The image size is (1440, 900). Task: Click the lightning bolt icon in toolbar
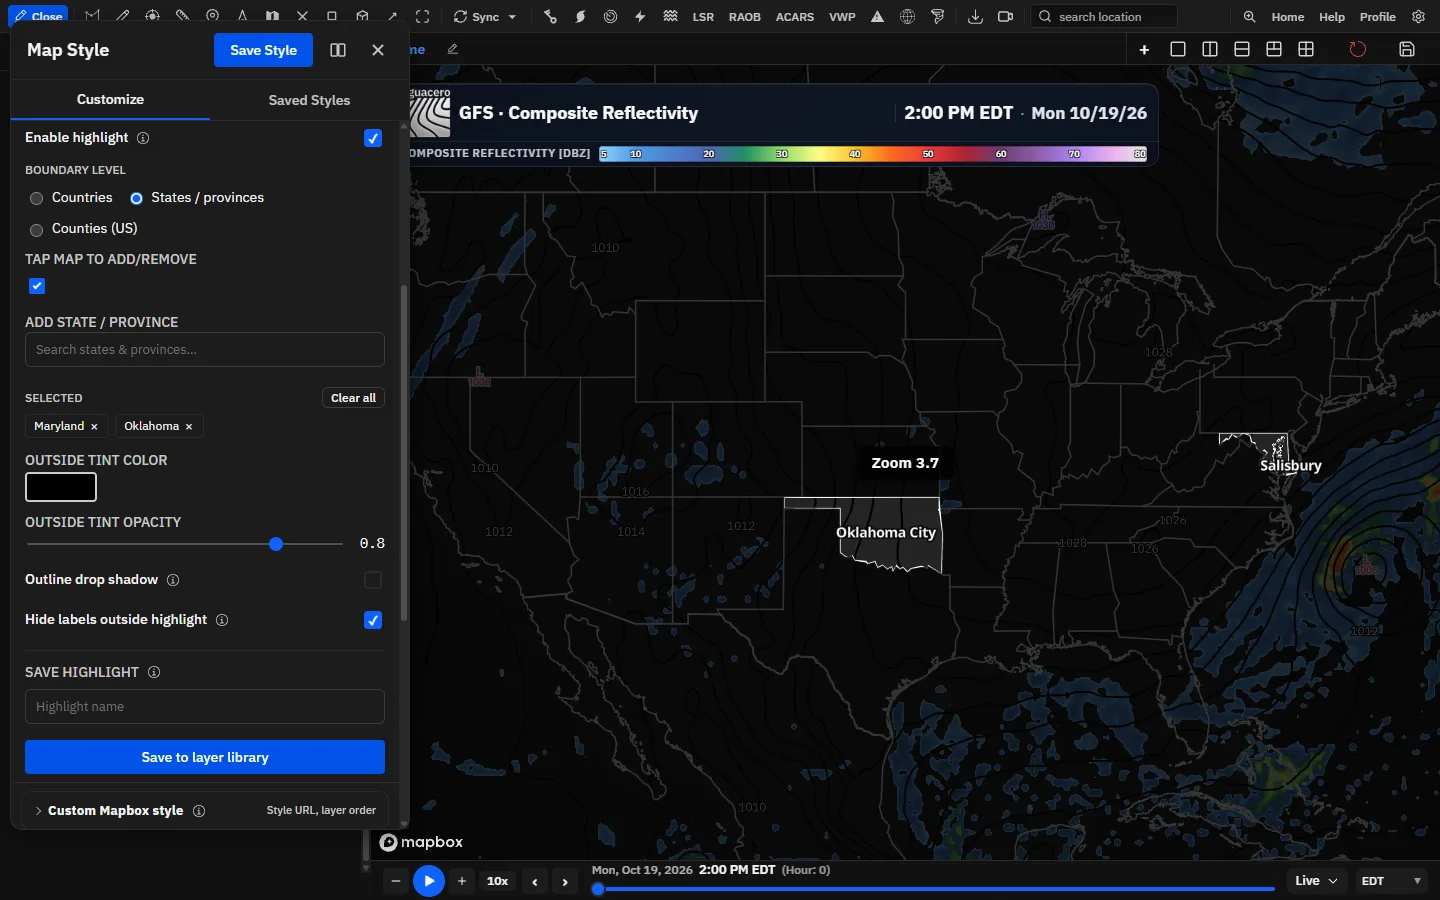[640, 17]
